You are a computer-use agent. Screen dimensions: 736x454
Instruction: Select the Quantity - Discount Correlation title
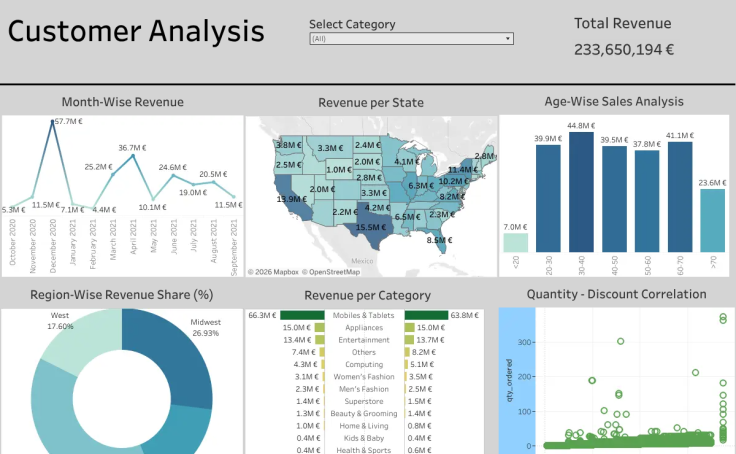pyautogui.click(x=616, y=294)
